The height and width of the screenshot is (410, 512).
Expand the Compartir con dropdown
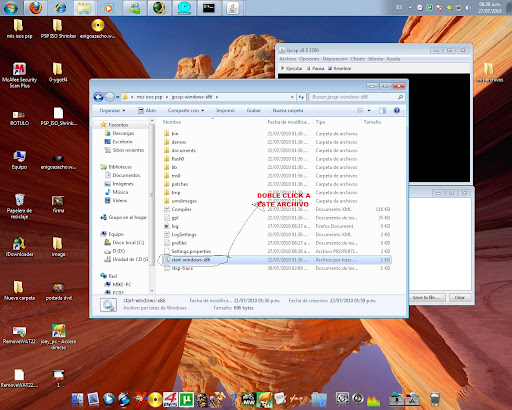coord(186,110)
